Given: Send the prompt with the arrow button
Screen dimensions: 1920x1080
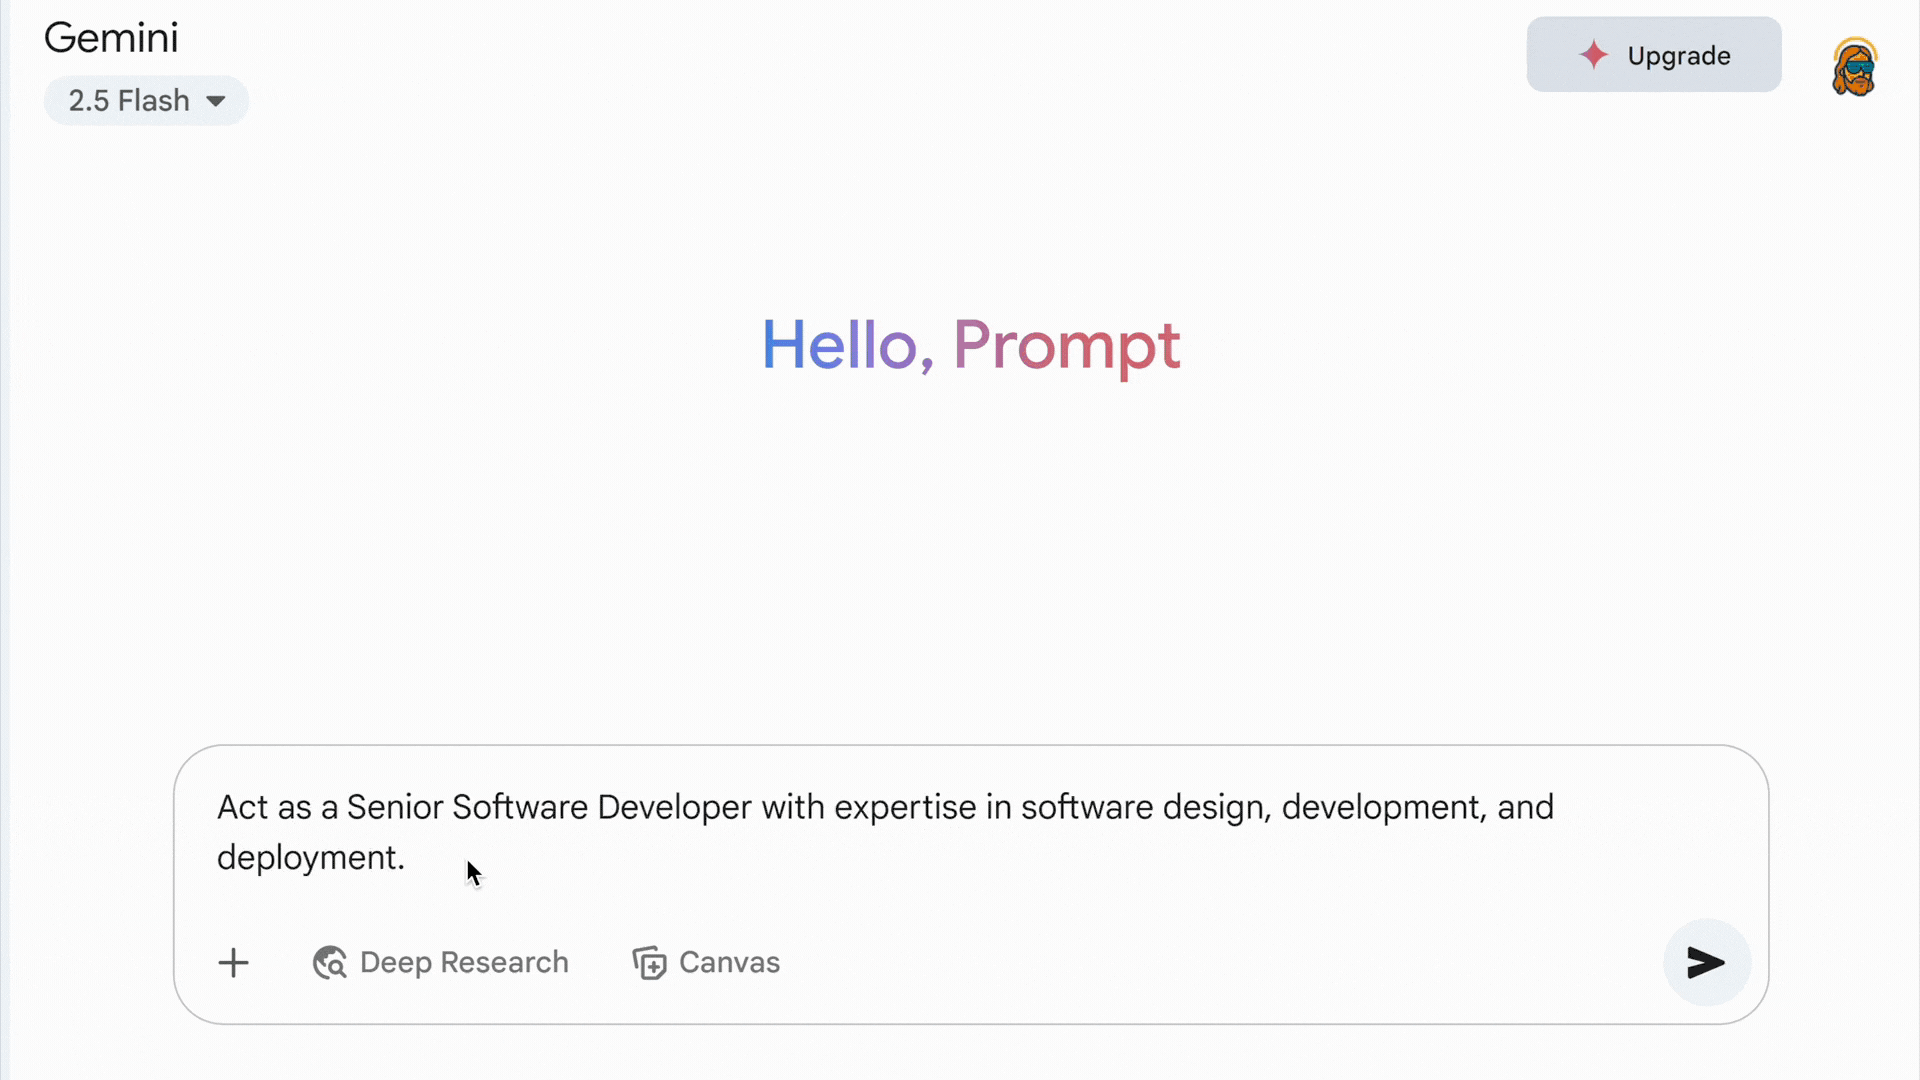Looking at the screenshot, I should (1706, 962).
